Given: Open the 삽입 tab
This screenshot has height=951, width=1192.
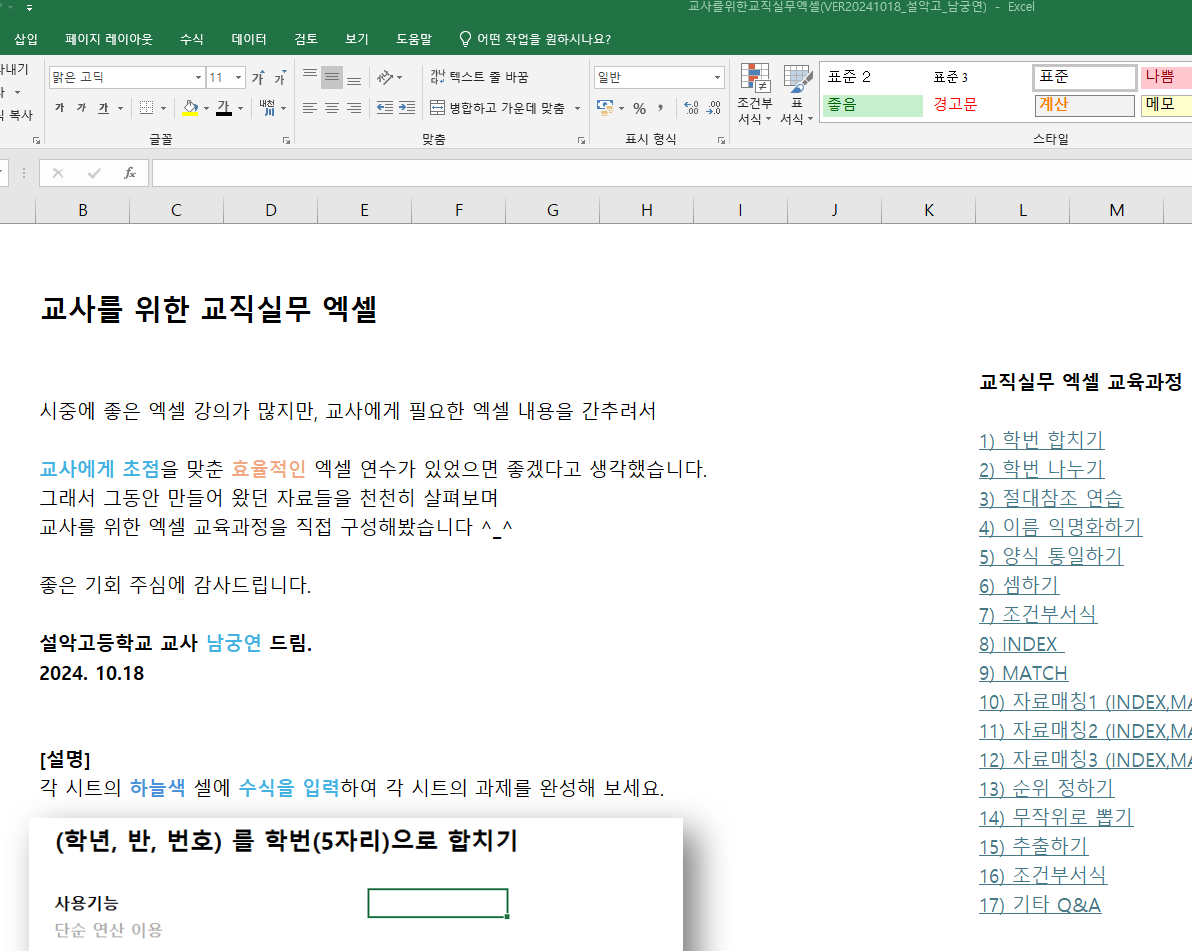Looking at the screenshot, I should click(26, 39).
